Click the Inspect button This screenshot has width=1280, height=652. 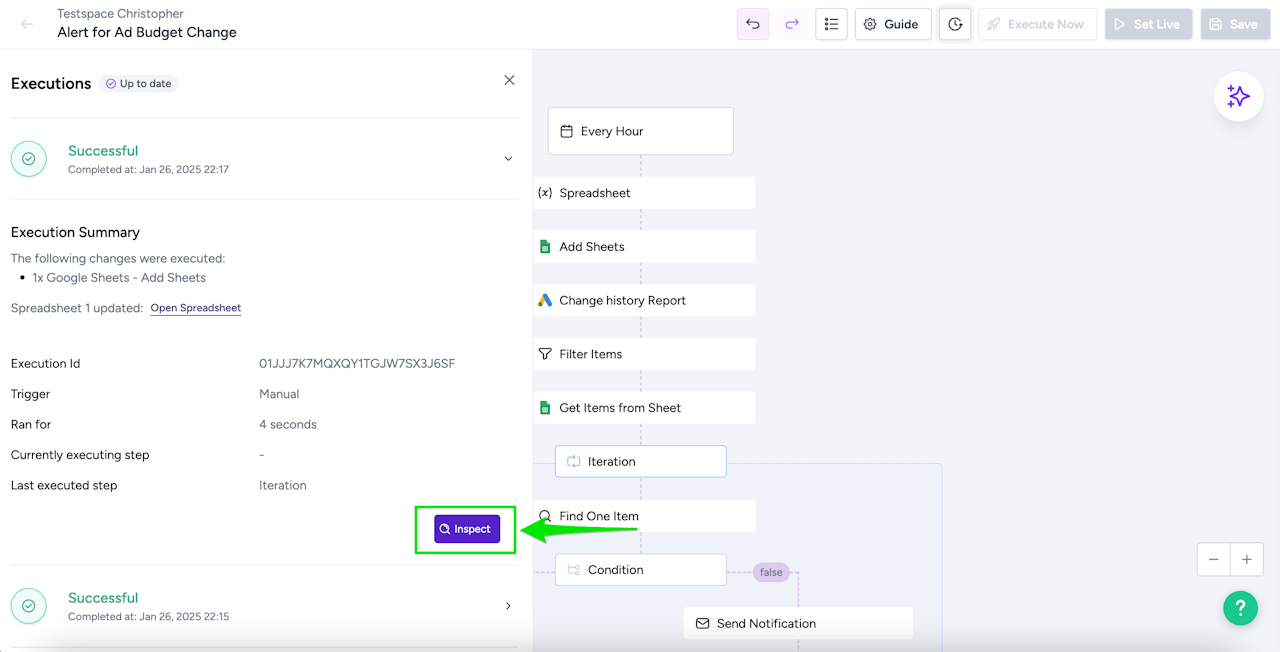pos(467,529)
